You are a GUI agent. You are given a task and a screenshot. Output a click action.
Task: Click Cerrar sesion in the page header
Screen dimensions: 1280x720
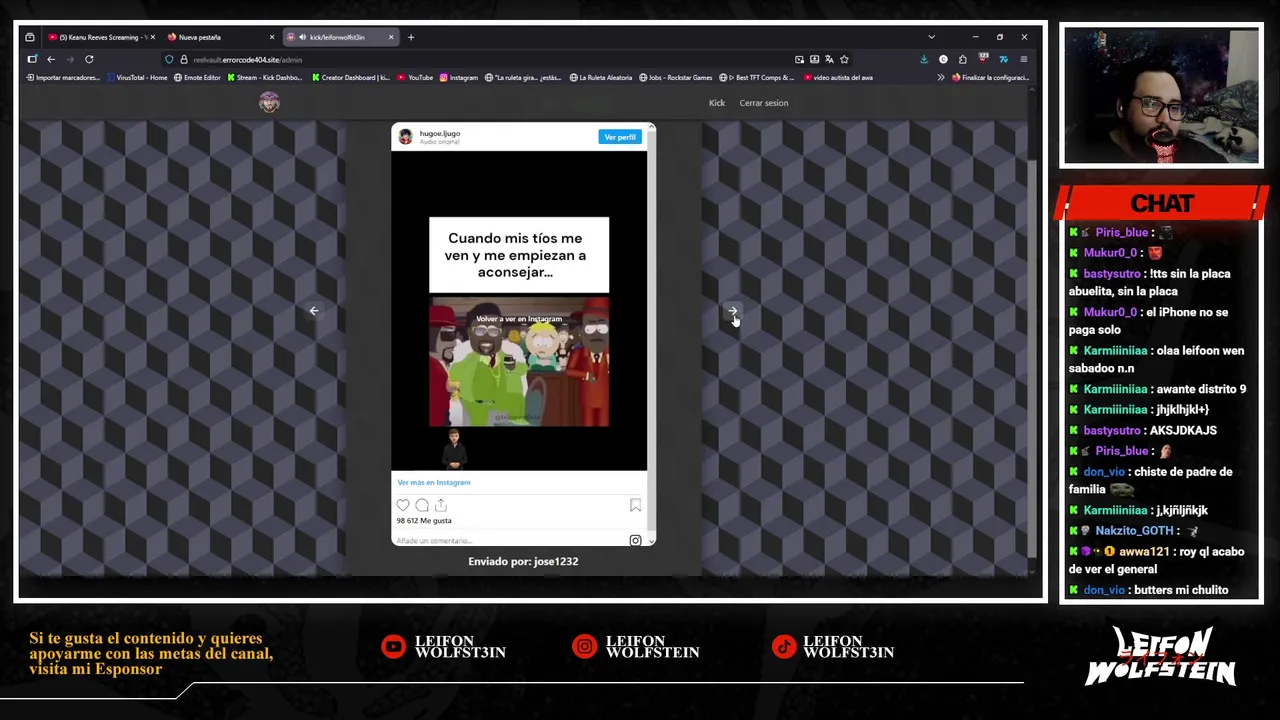pos(764,103)
